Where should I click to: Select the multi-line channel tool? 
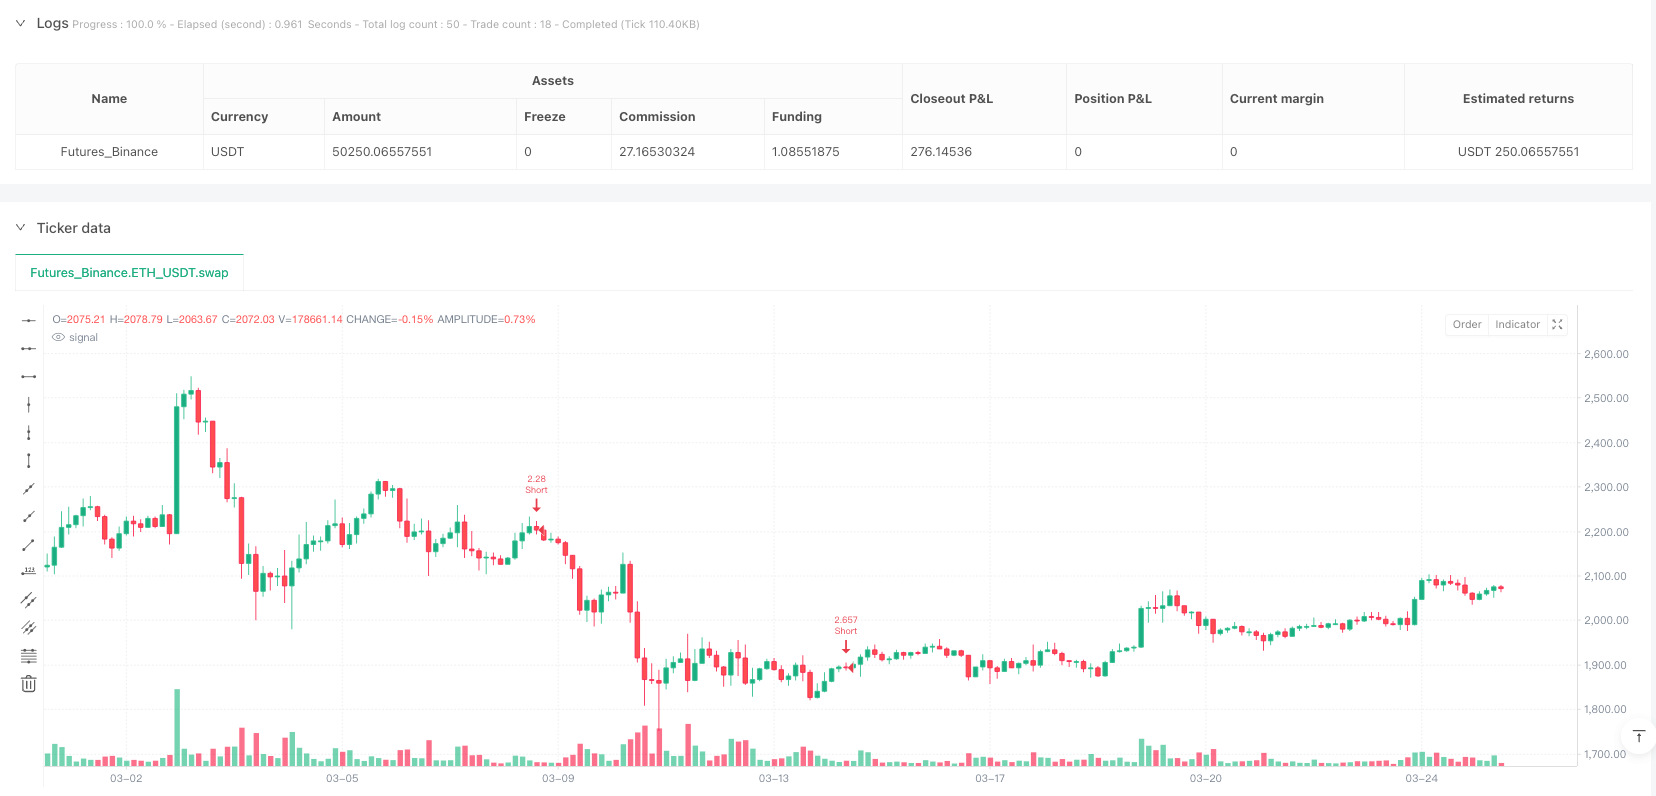(x=28, y=627)
